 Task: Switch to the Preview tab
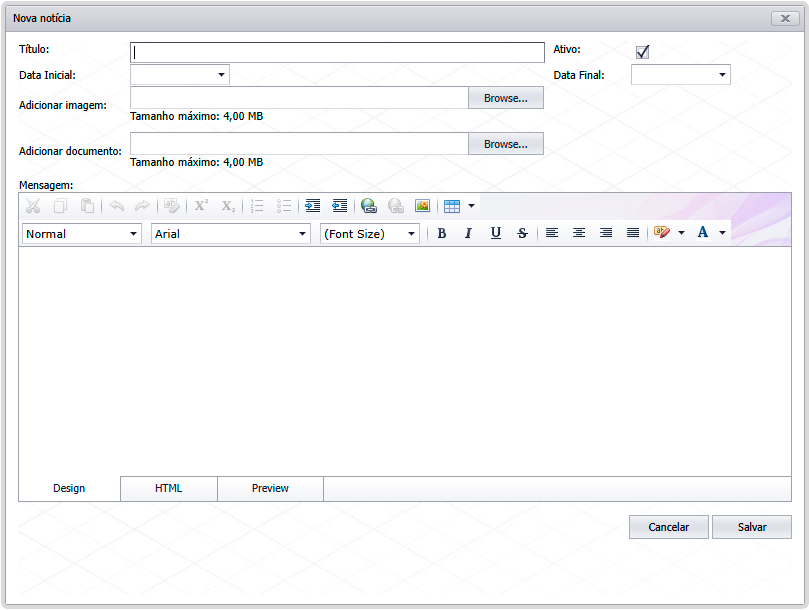coord(270,488)
